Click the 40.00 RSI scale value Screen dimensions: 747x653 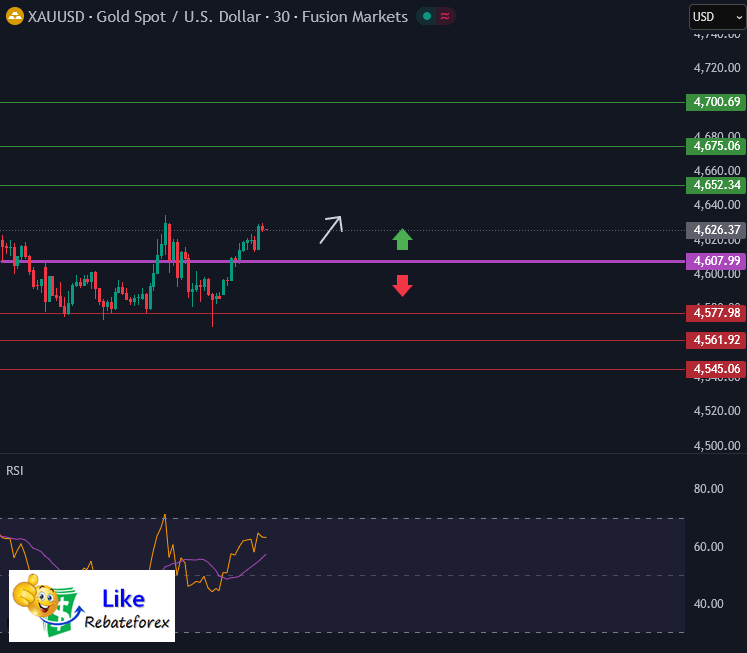(x=708, y=604)
